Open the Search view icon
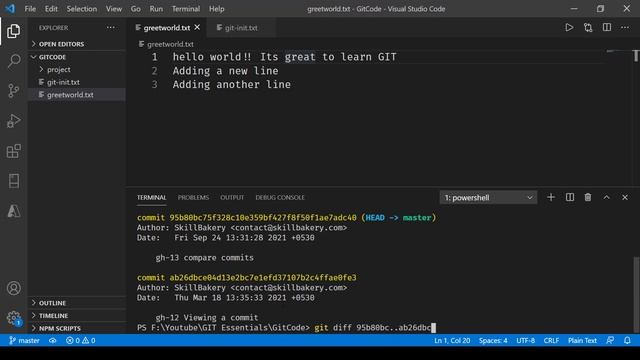Viewport: 640px width, 360px height. tap(13, 61)
